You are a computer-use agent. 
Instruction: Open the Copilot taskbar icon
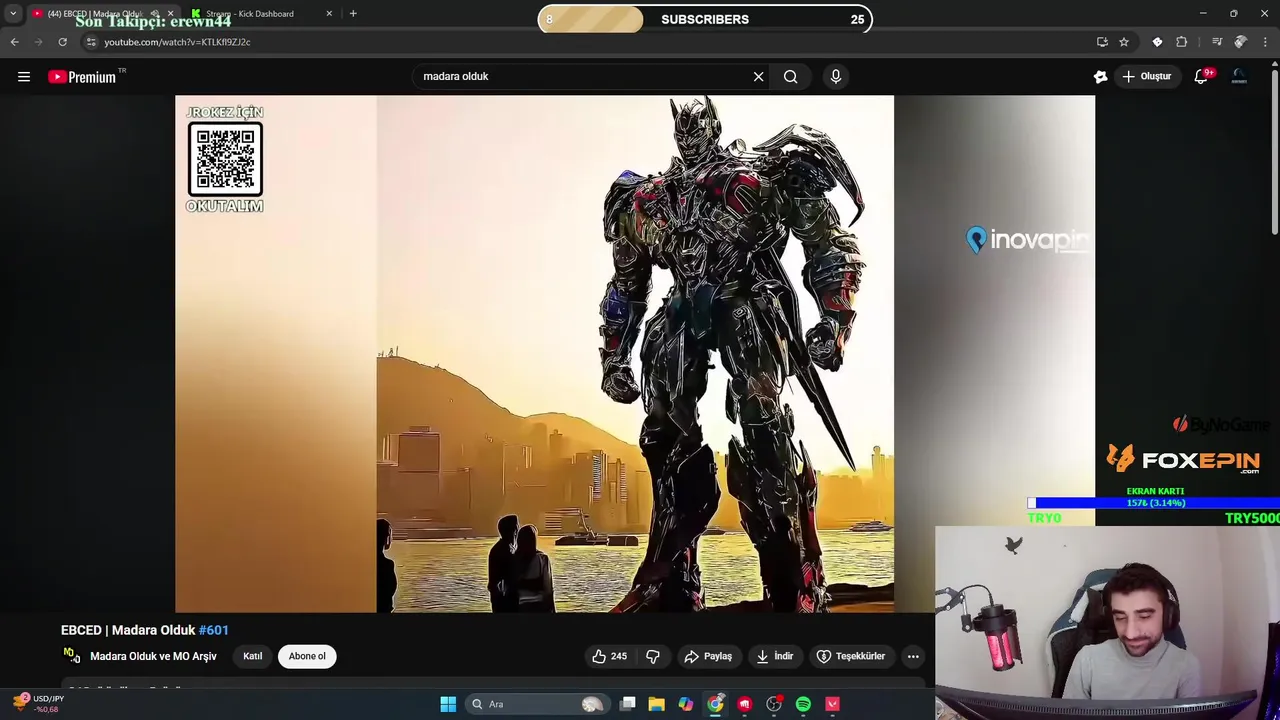[x=686, y=704]
